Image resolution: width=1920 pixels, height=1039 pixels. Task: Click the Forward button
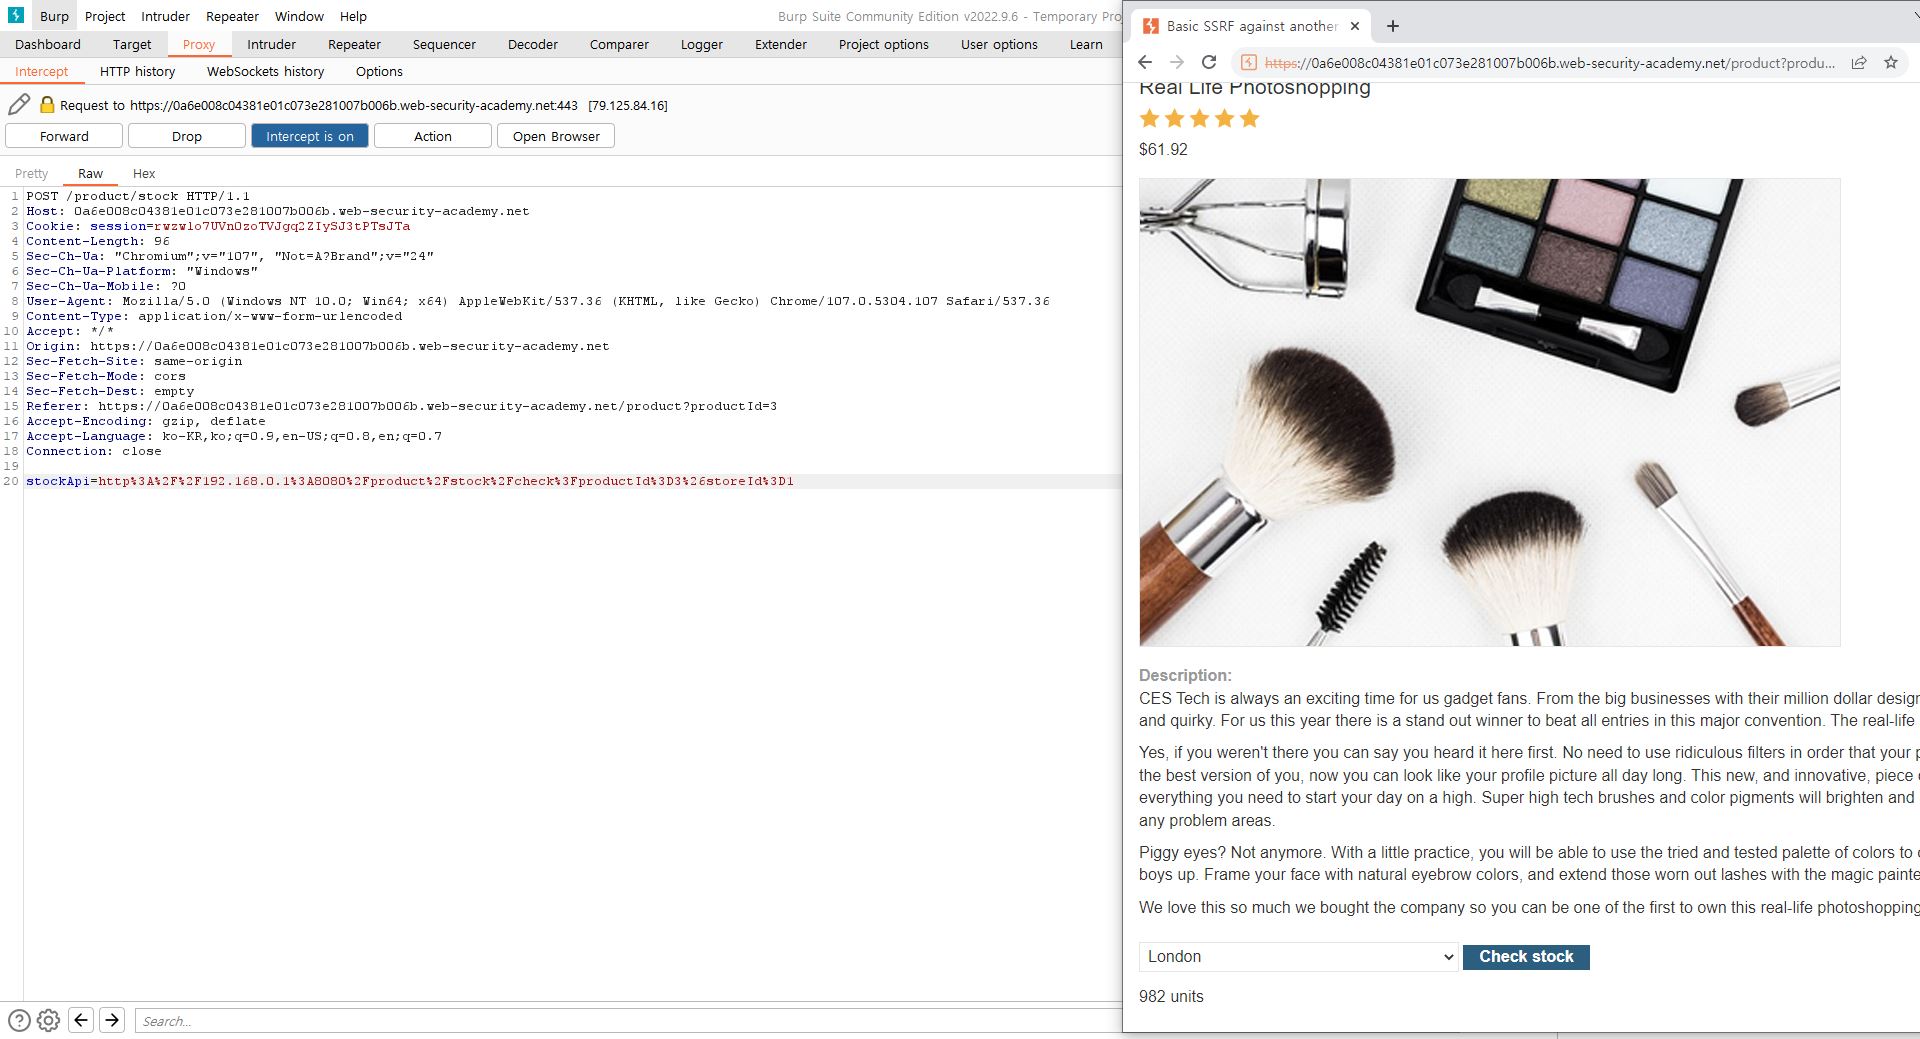click(64, 136)
